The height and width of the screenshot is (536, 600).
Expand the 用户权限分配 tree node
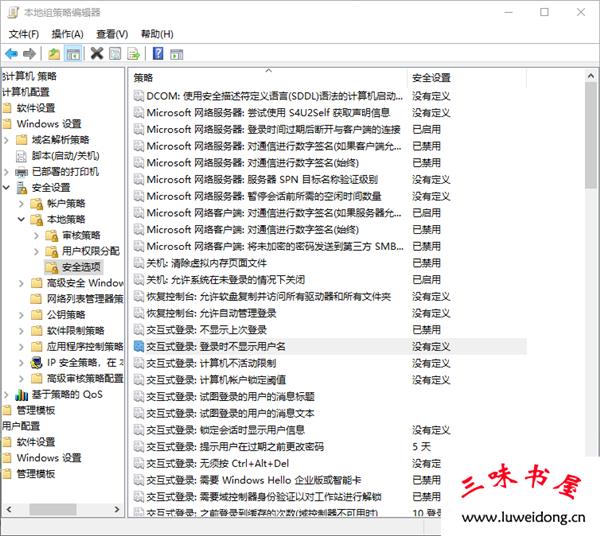[x=36, y=251]
